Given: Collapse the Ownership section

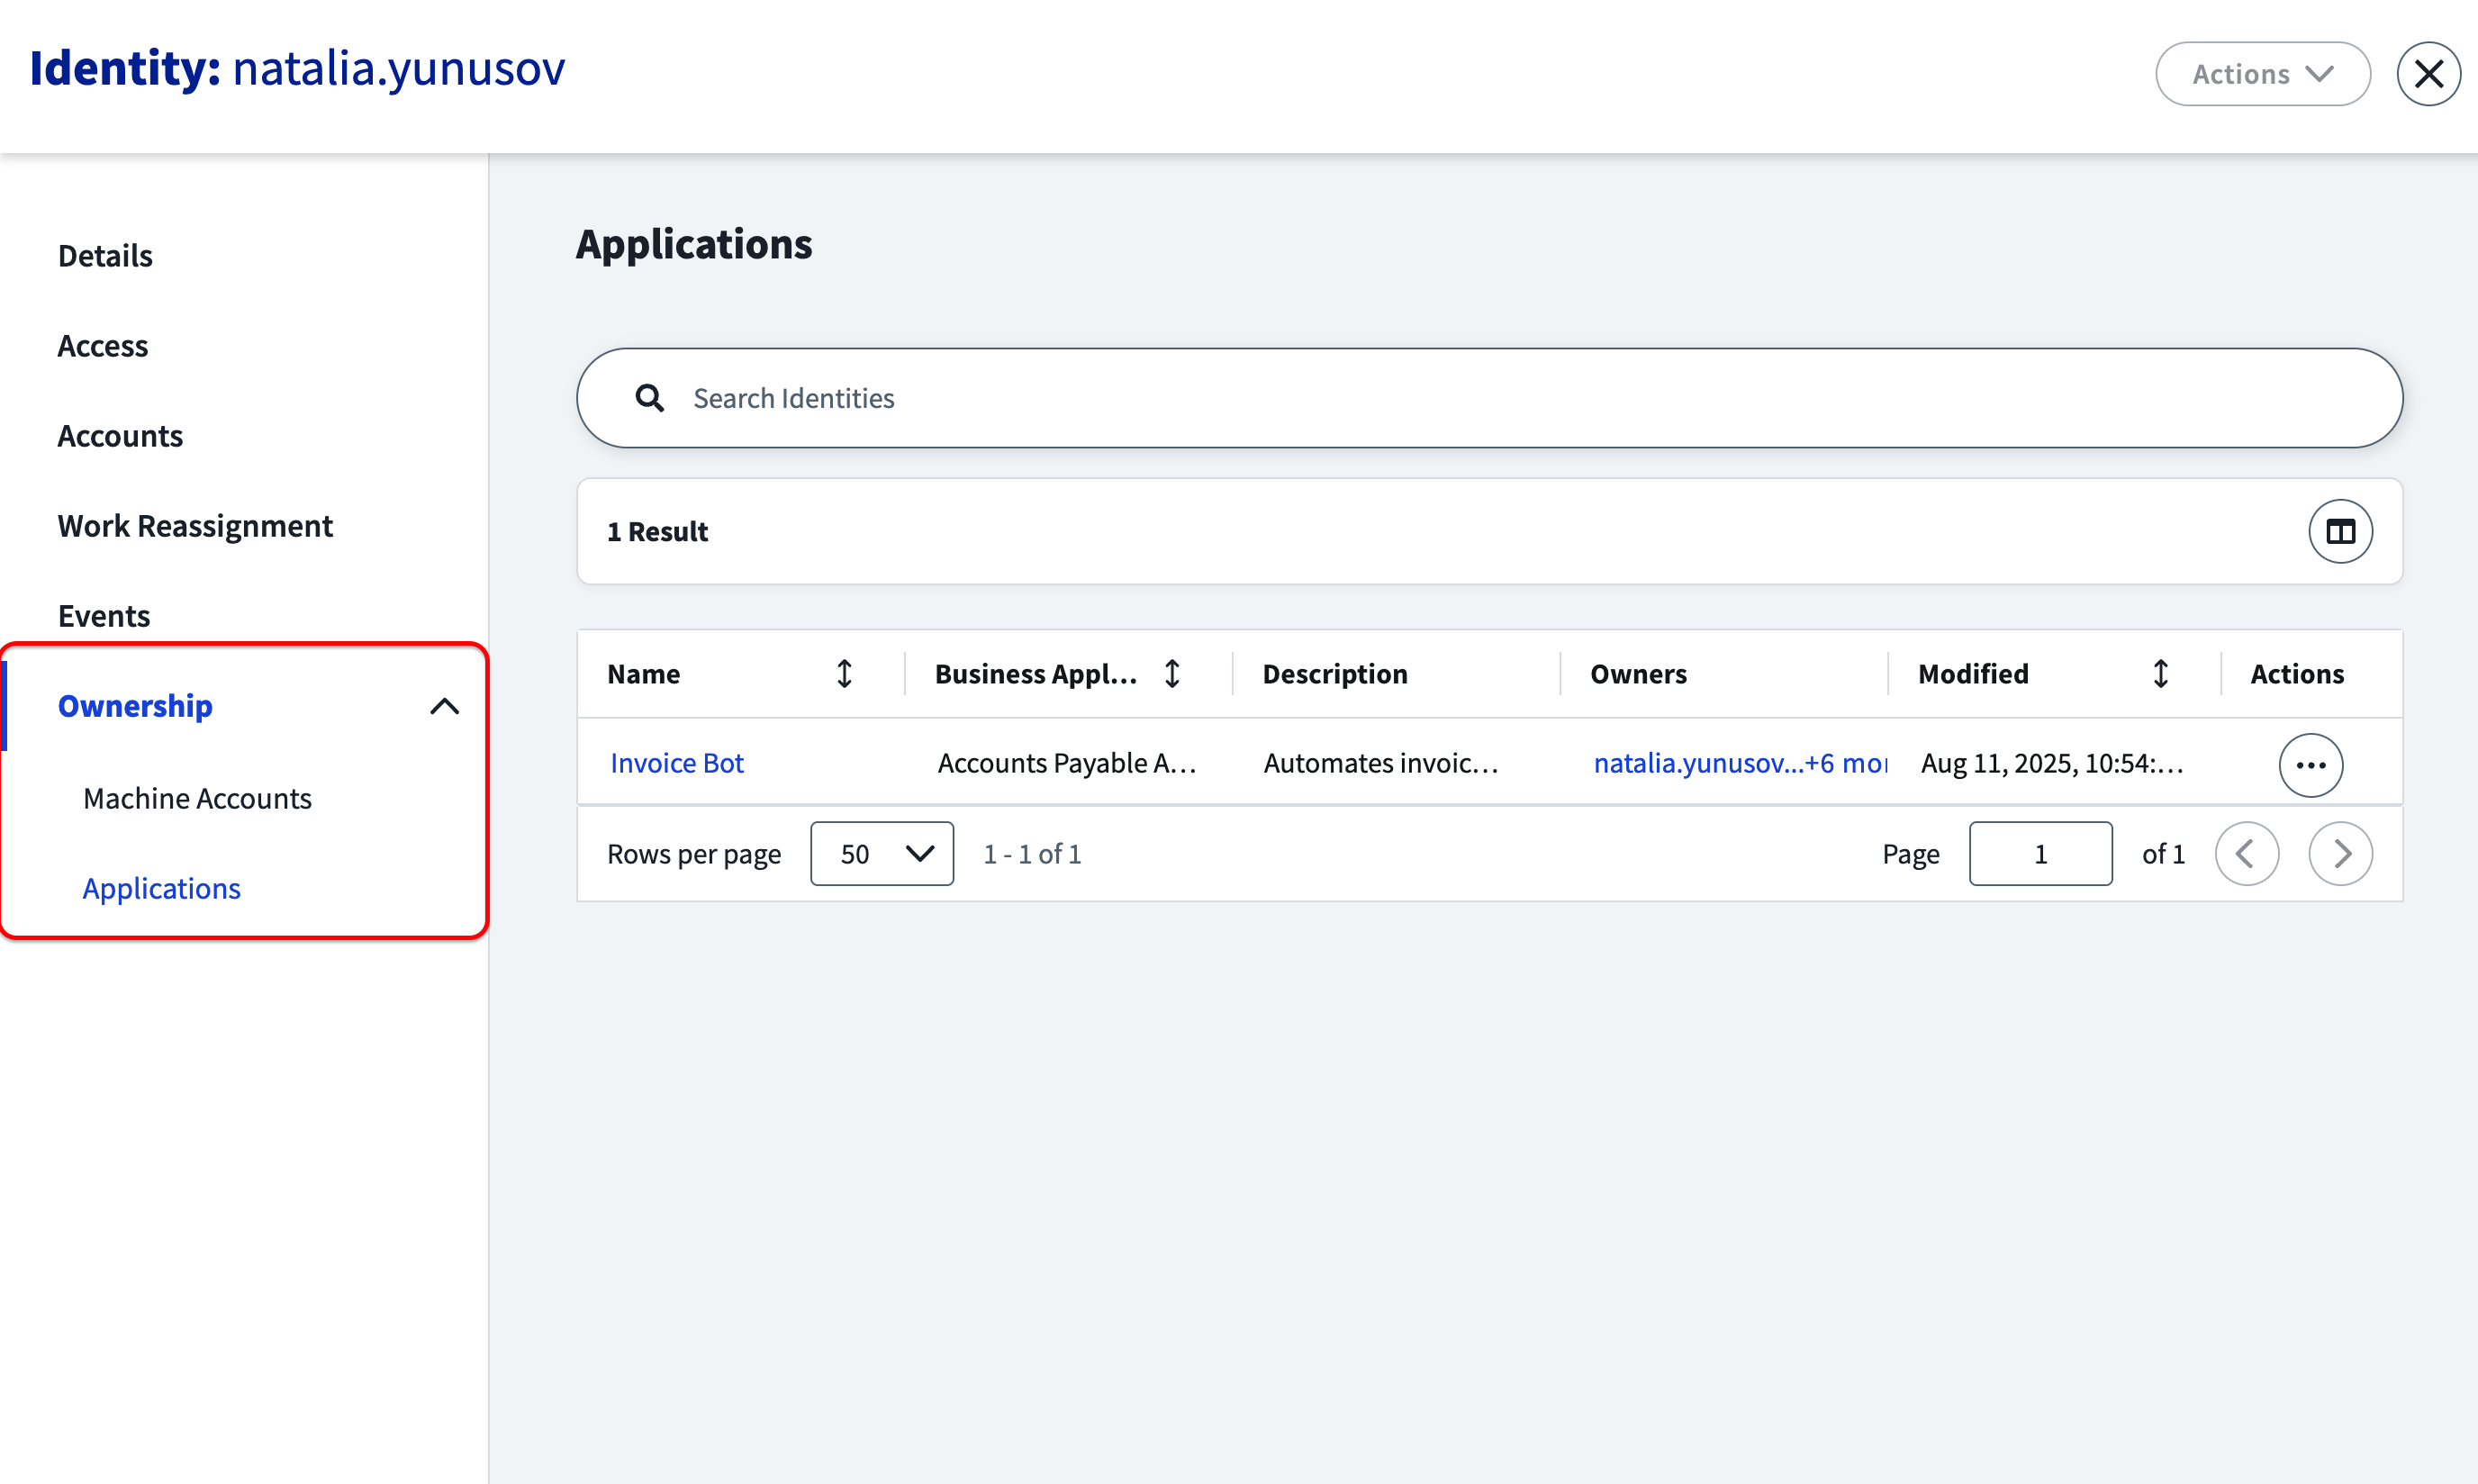Looking at the screenshot, I should click(x=444, y=707).
